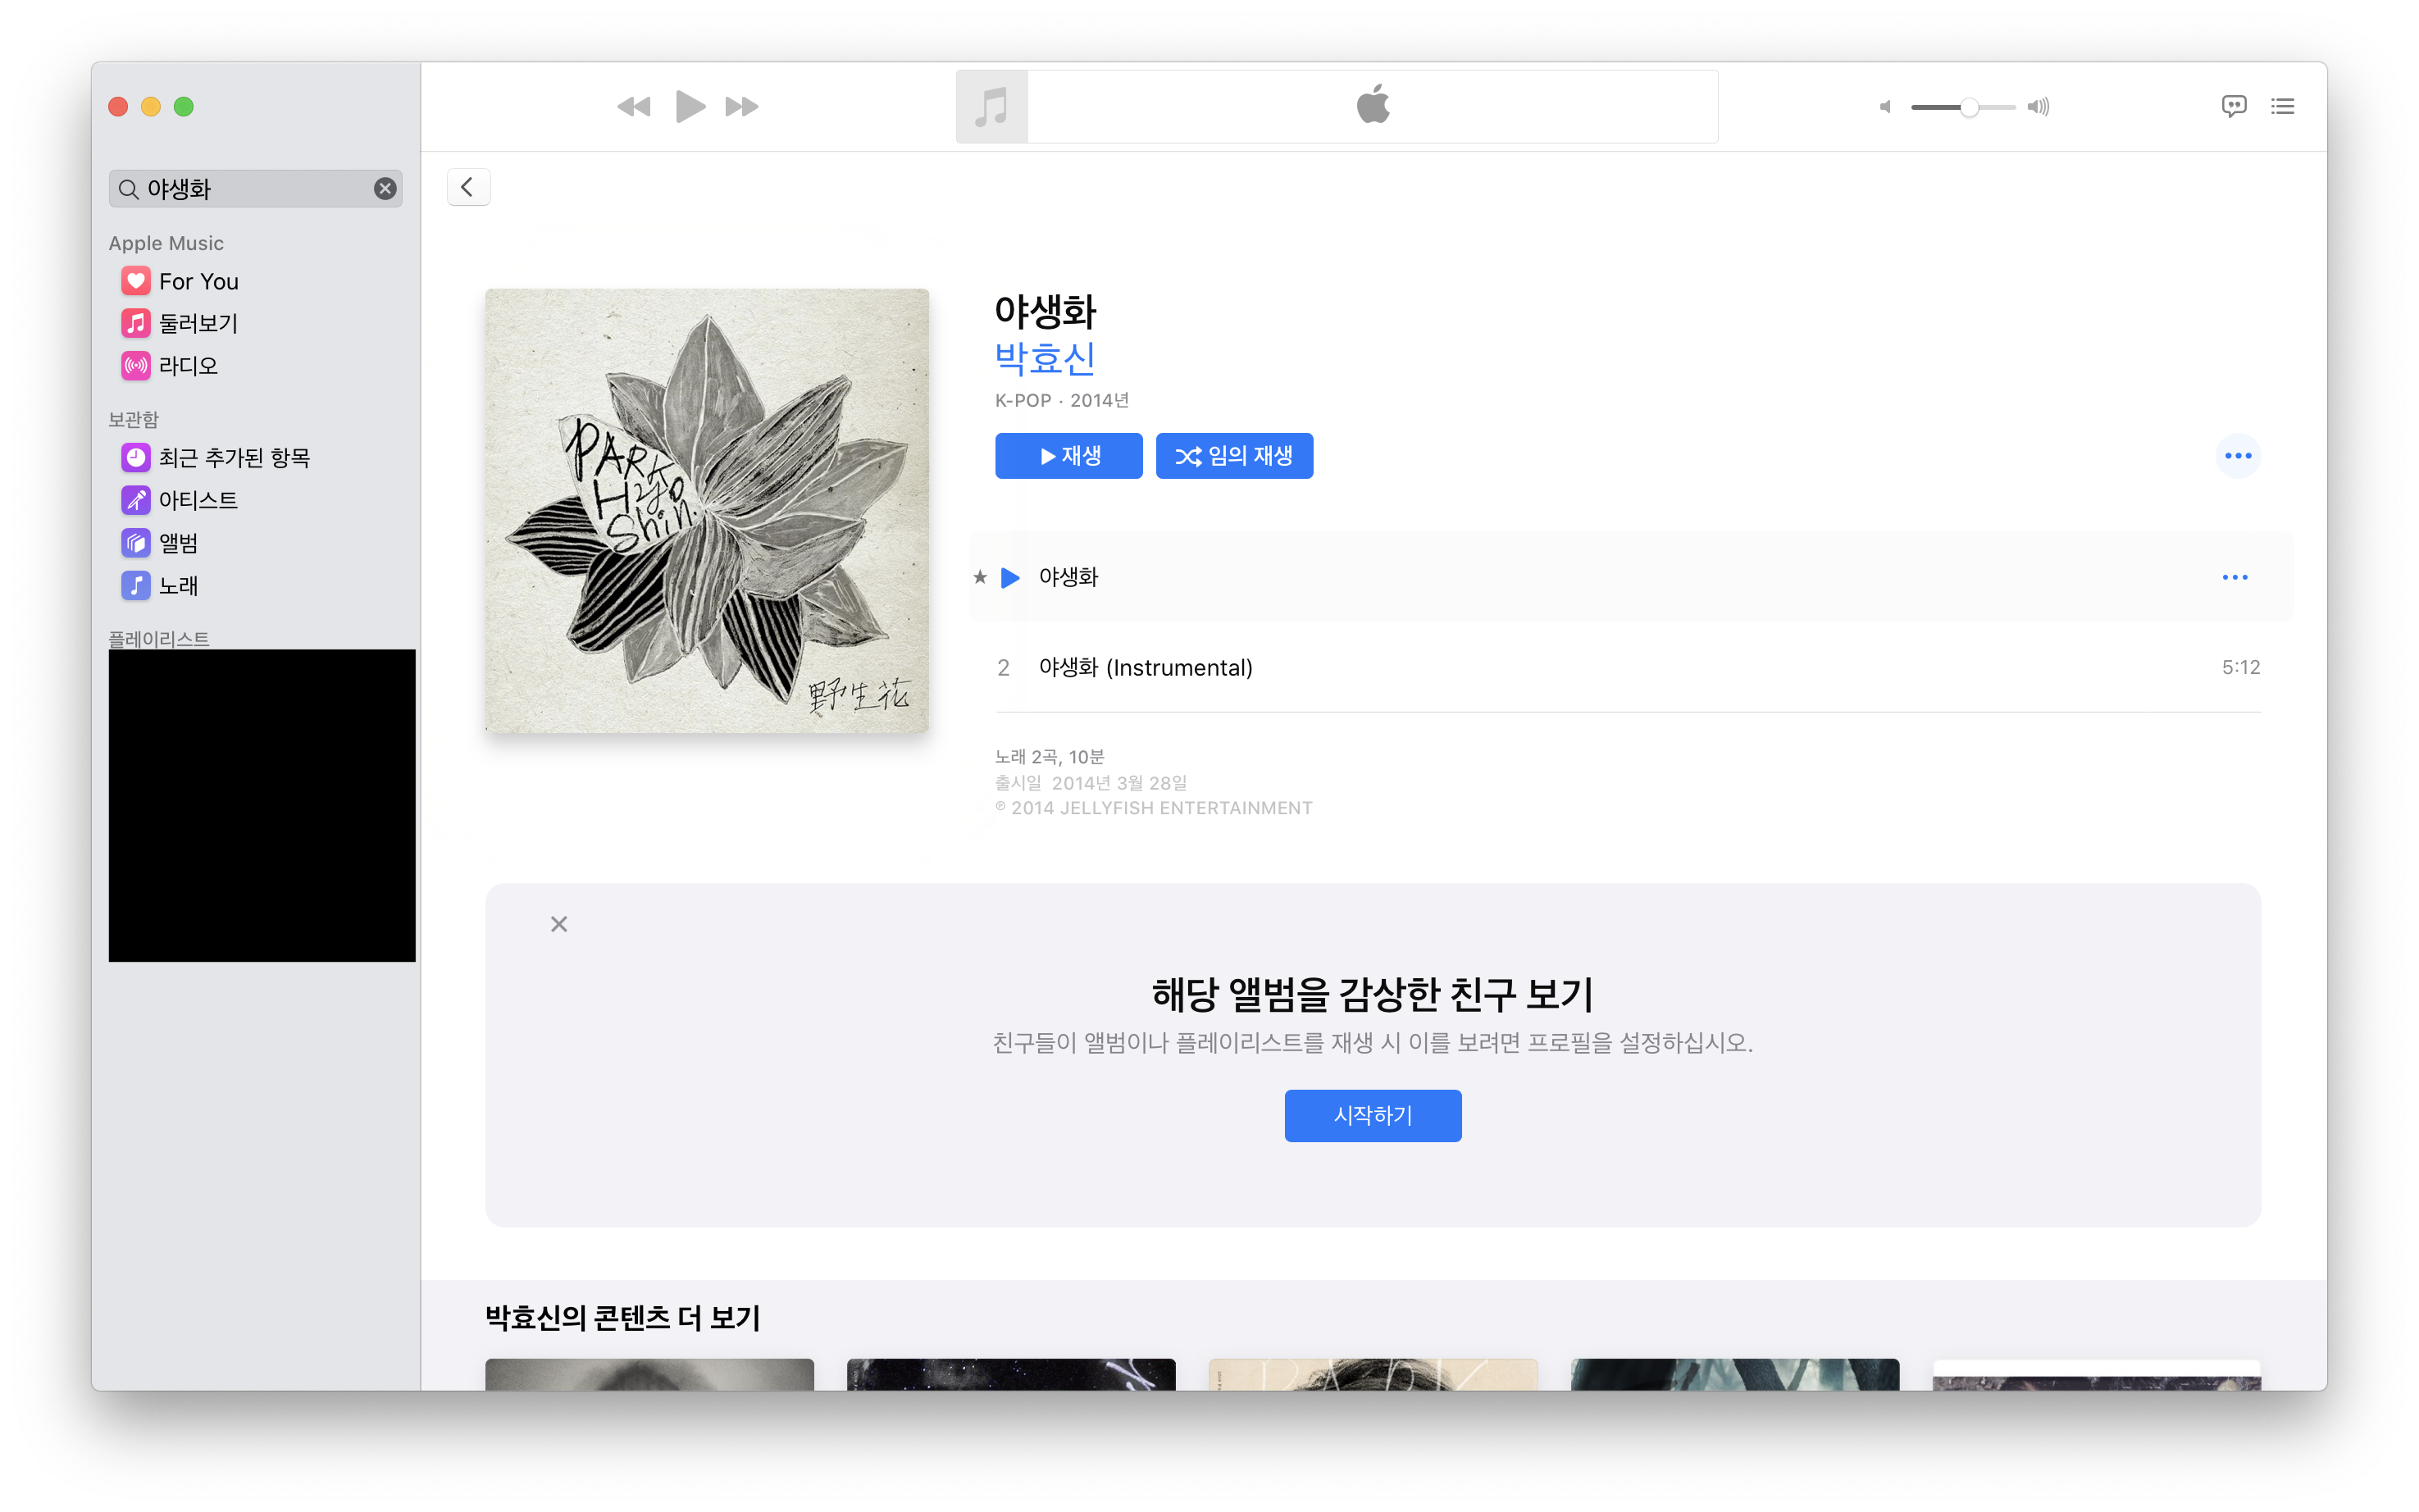Image resolution: width=2419 pixels, height=1512 pixels.
Task: Open artist link 박효신
Action: click(1044, 359)
